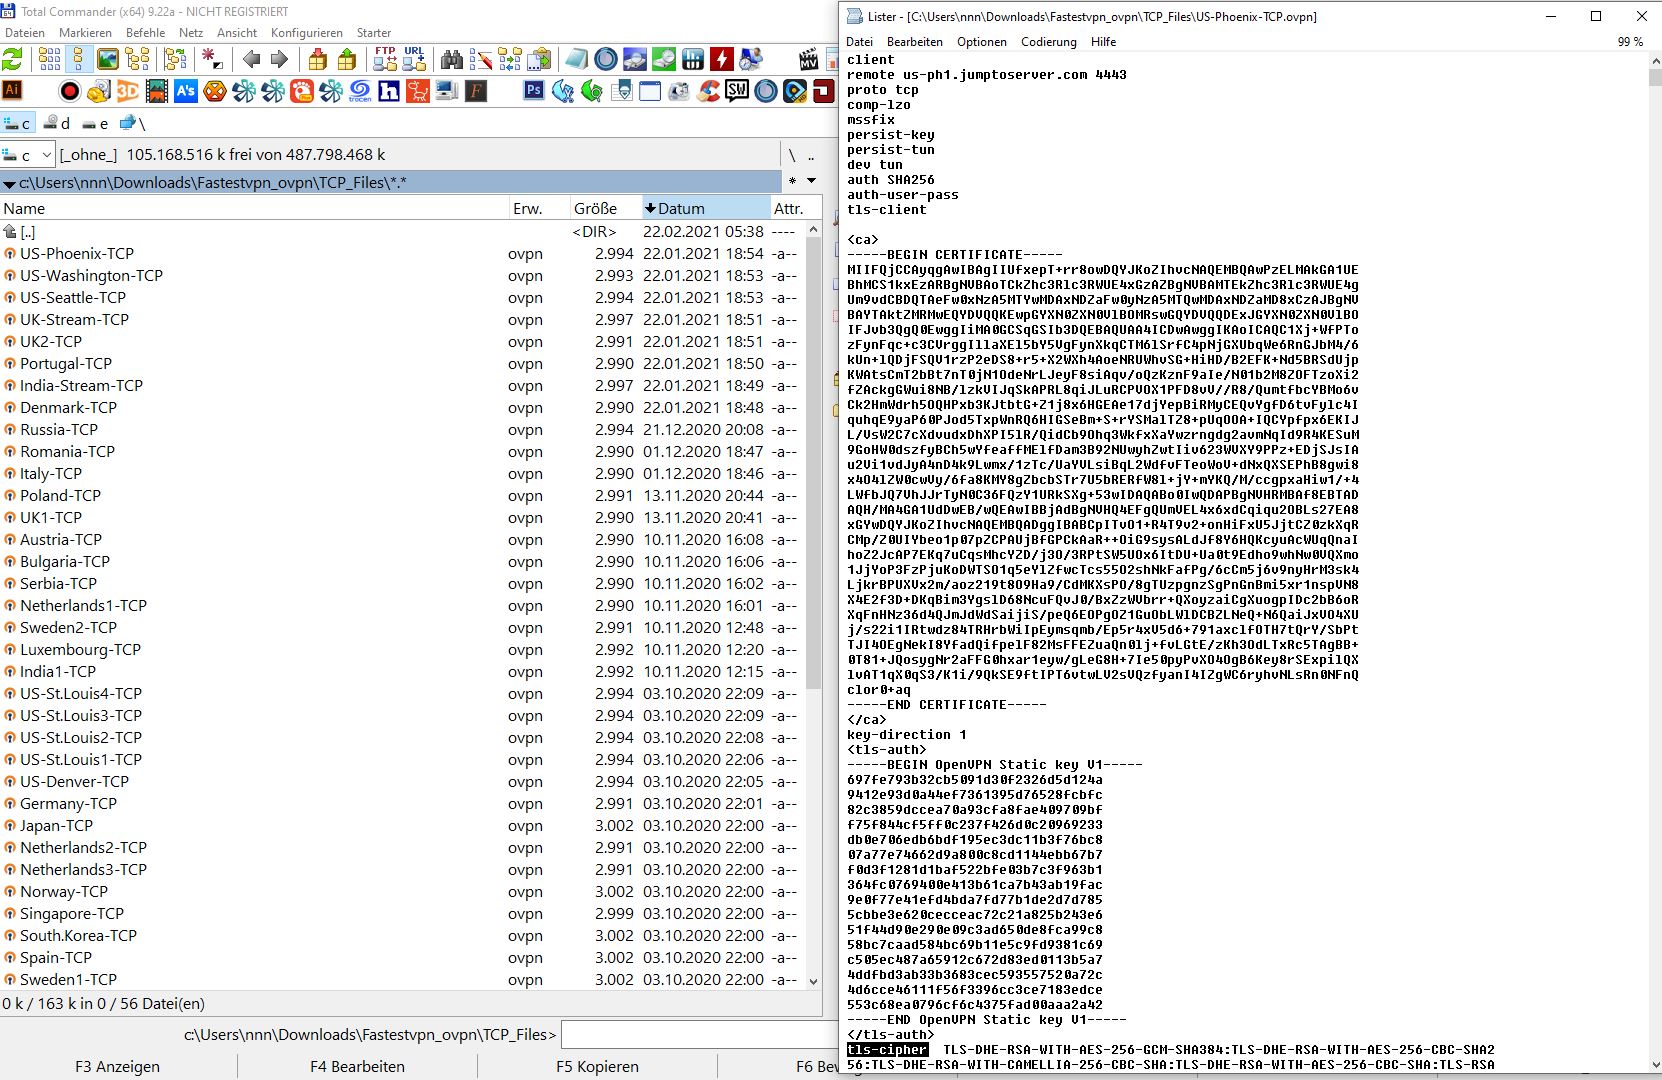Switch to full details view icon
Image resolution: width=1662 pixels, height=1080 pixels.
[x=78, y=60]
